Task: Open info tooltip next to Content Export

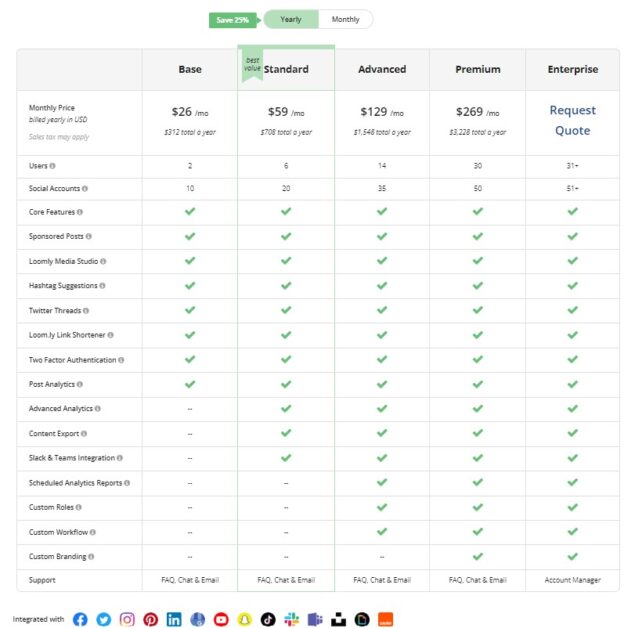Action: tap(84, 434)
